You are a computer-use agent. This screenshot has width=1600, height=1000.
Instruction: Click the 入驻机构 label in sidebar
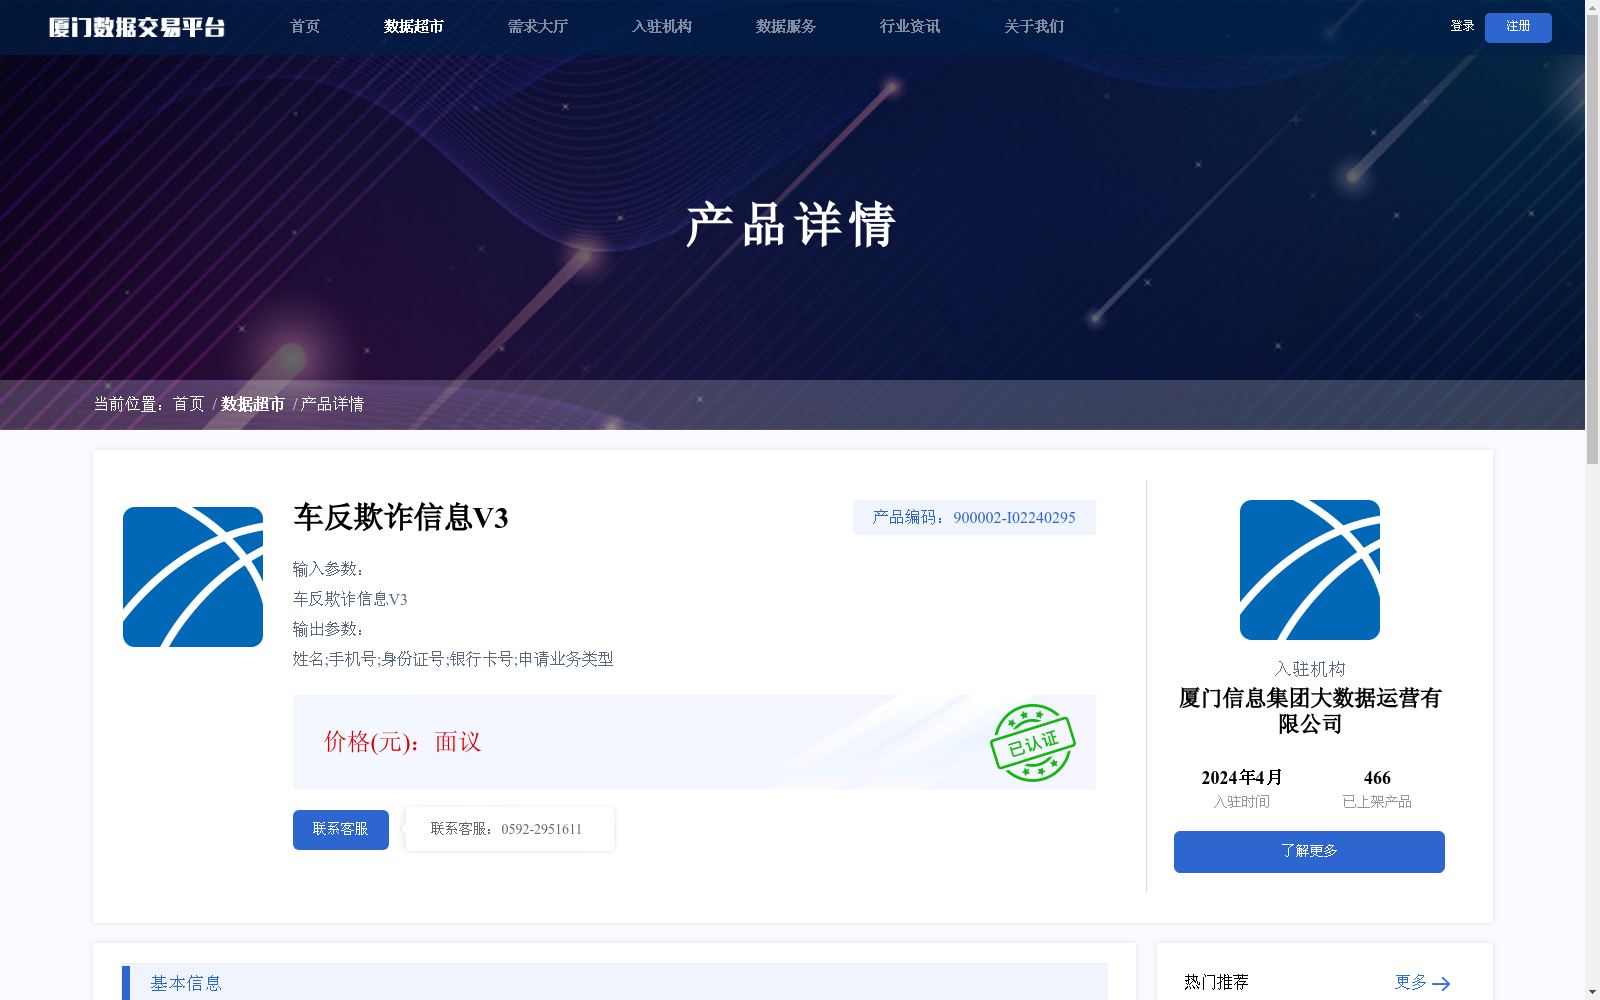tap(1310, 669)
